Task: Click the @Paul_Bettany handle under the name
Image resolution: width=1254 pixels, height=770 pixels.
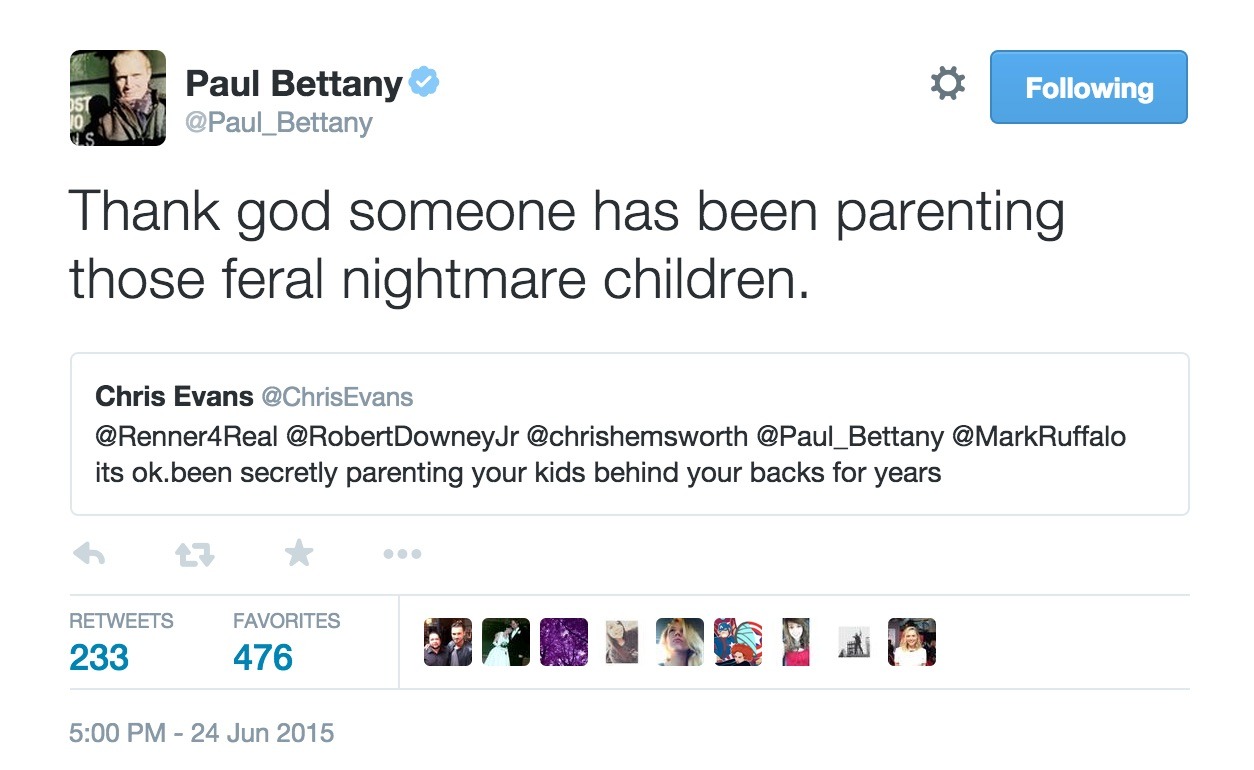Action: click(279, 123)
